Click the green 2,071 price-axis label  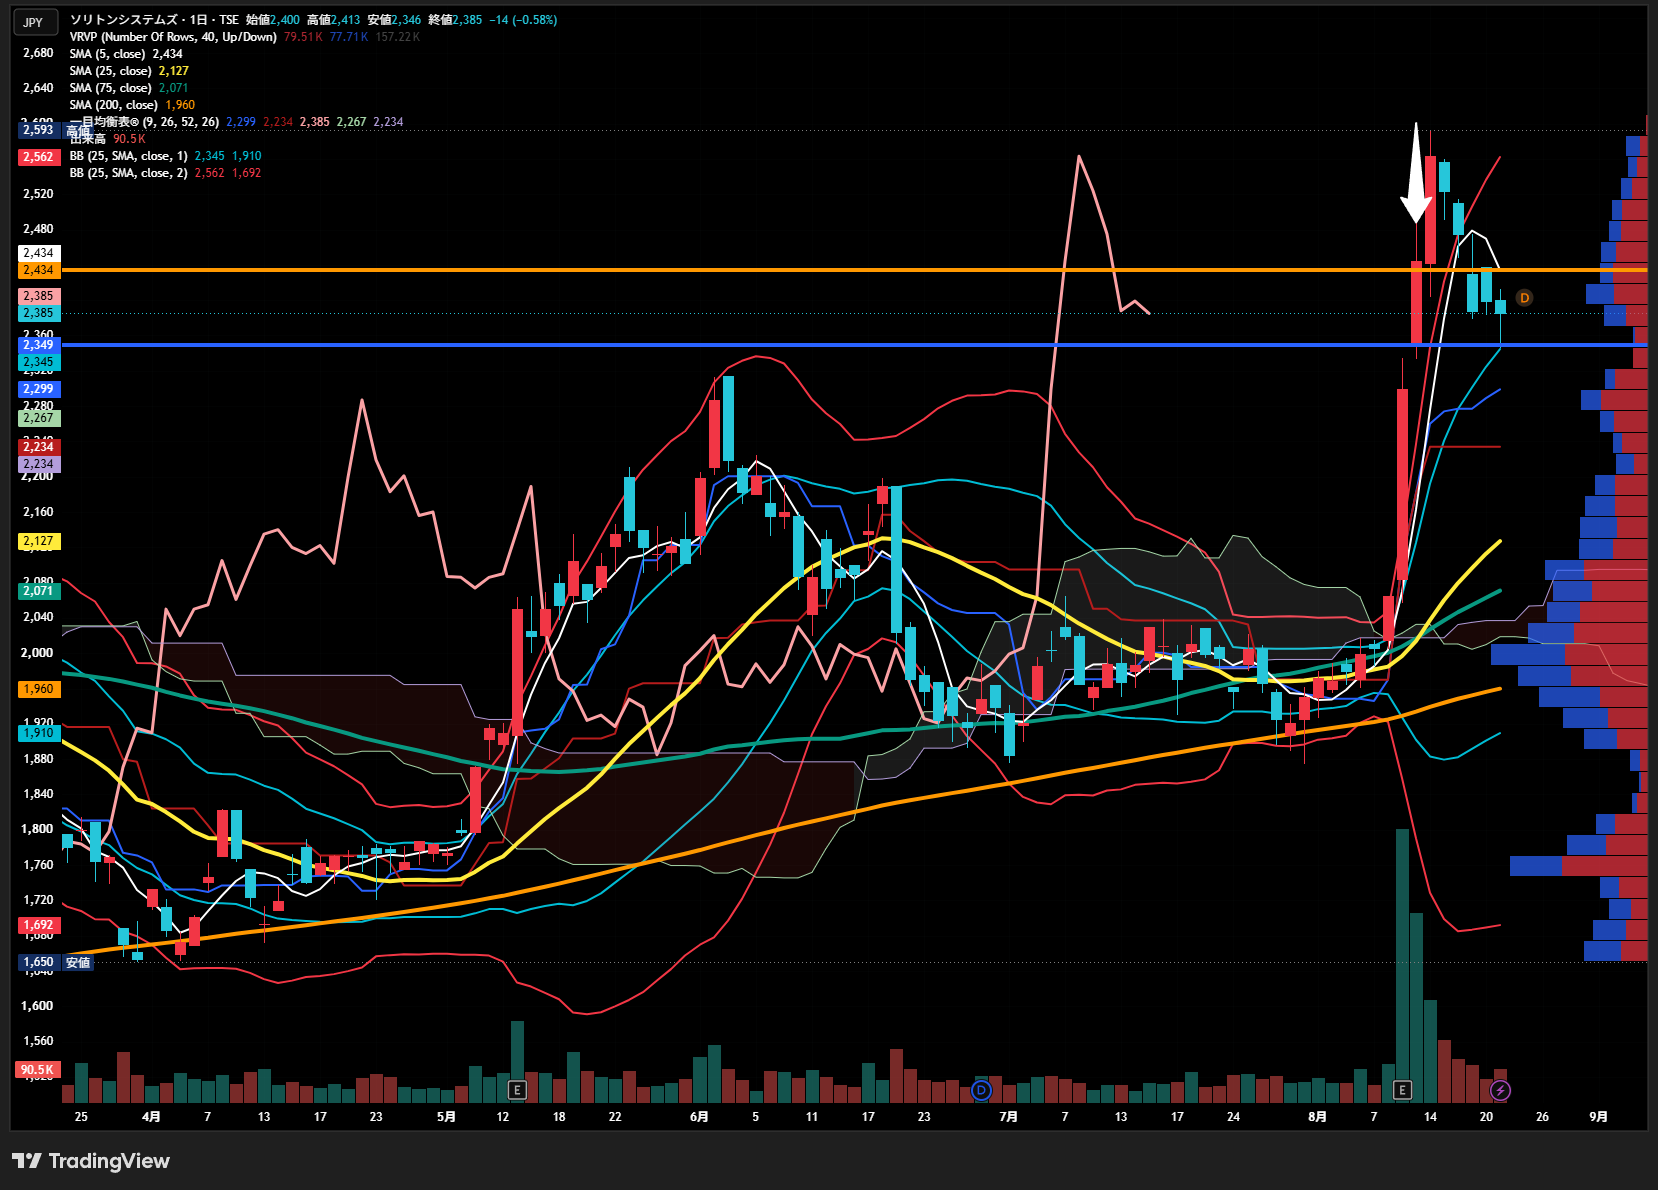pos(38,591)
